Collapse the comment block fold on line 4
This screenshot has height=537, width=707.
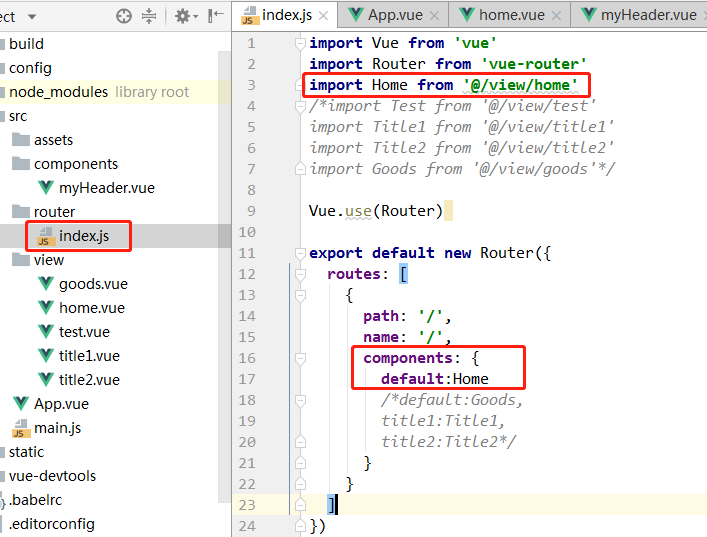pyautogui.click(x=300, y=106)
